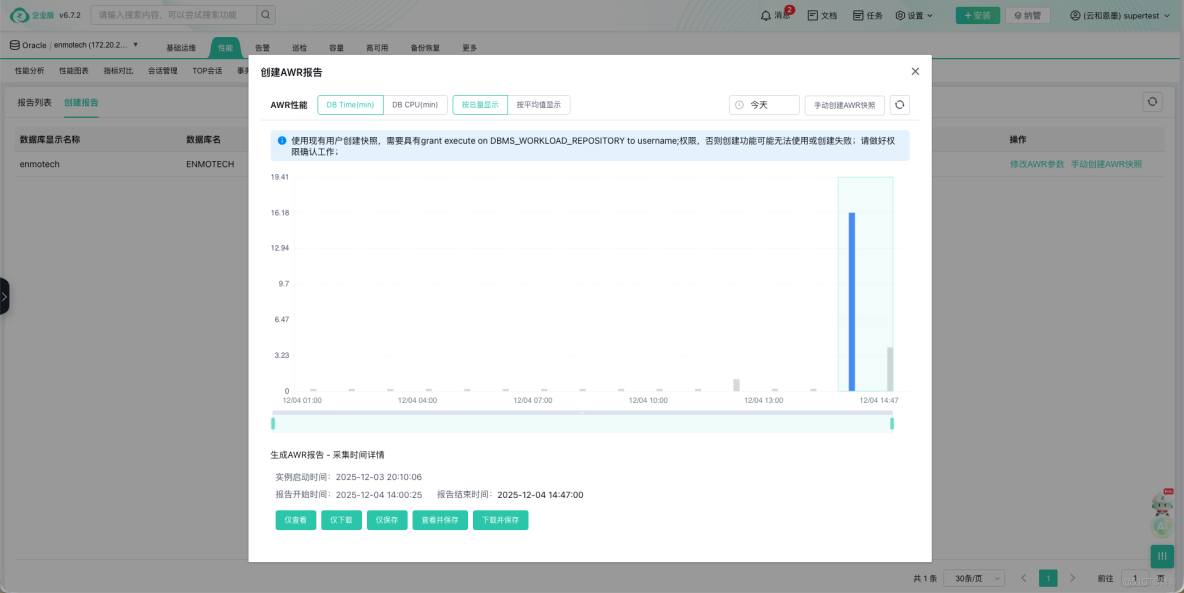Click the 下载并保存 button
This screenshot has height=593, width=1184.
tap(500, 520)
